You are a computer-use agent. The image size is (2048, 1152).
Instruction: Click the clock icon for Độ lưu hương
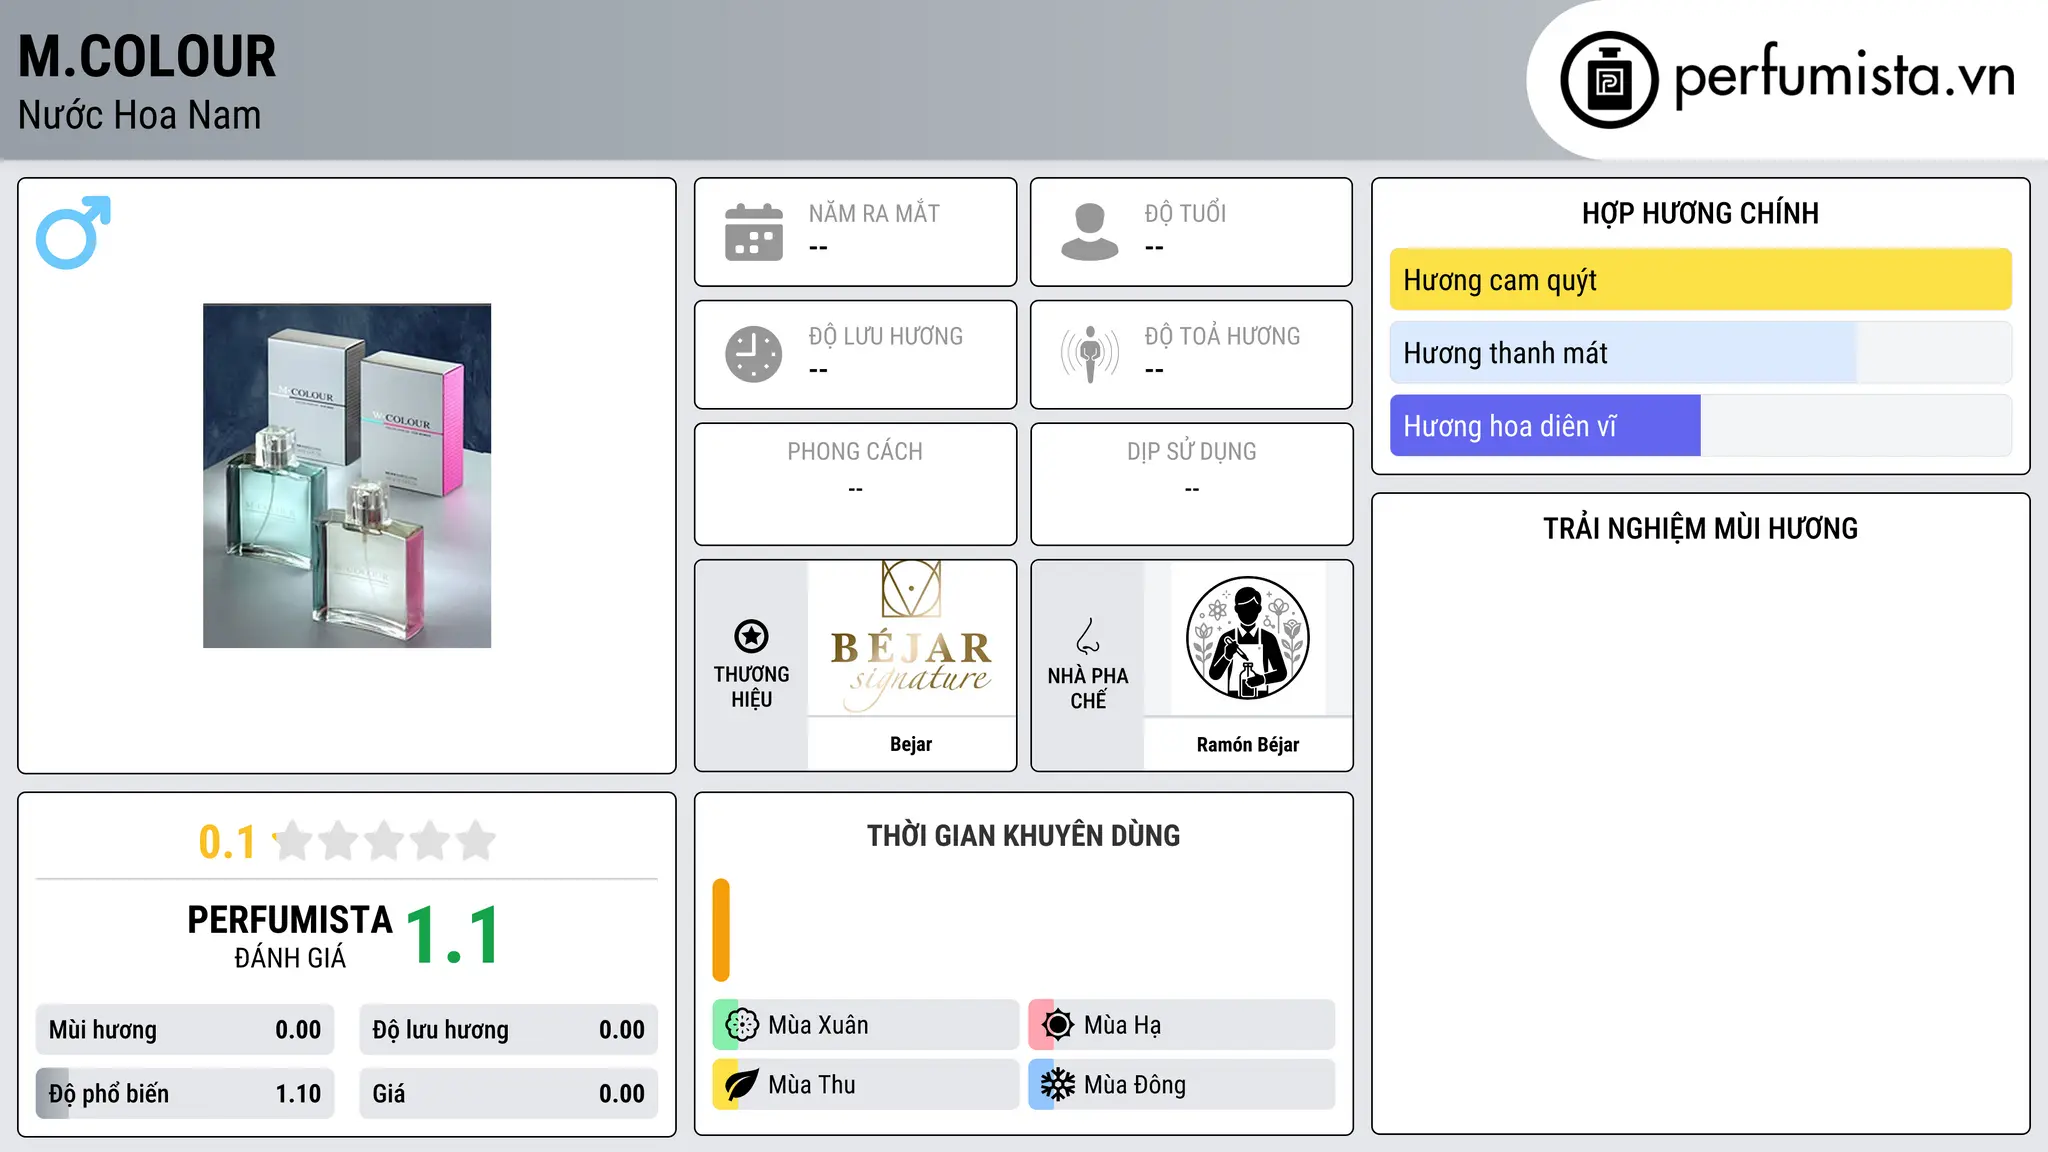(754, 354)
